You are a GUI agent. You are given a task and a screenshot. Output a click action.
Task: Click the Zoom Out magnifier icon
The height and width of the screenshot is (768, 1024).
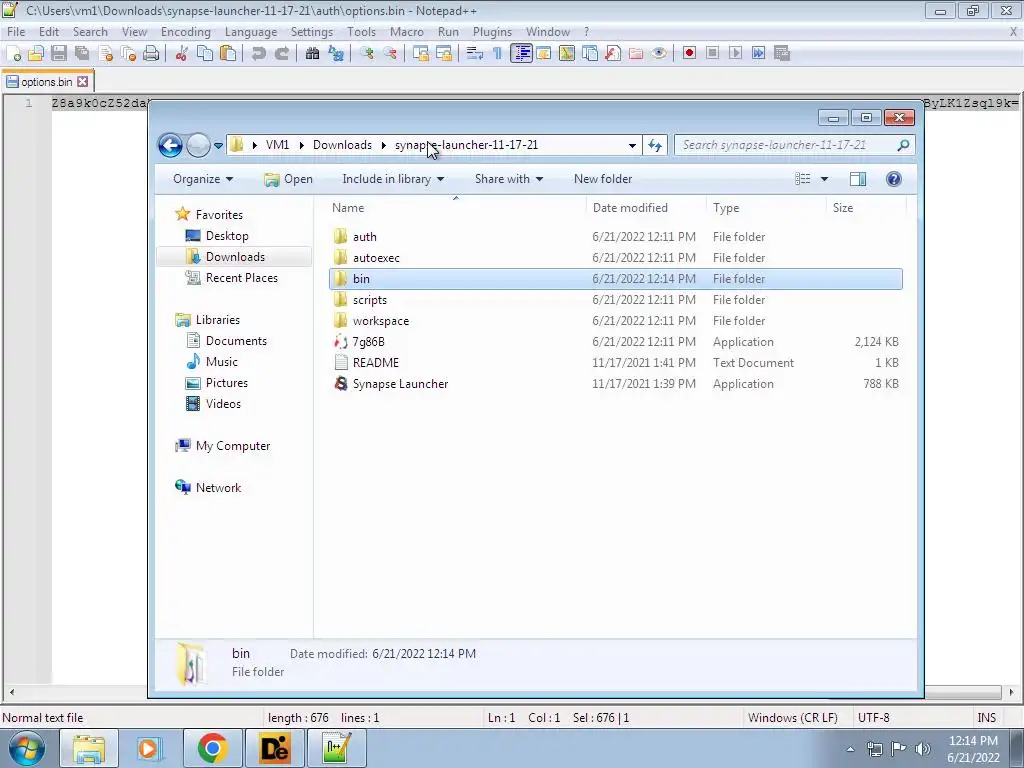[390, 54]
